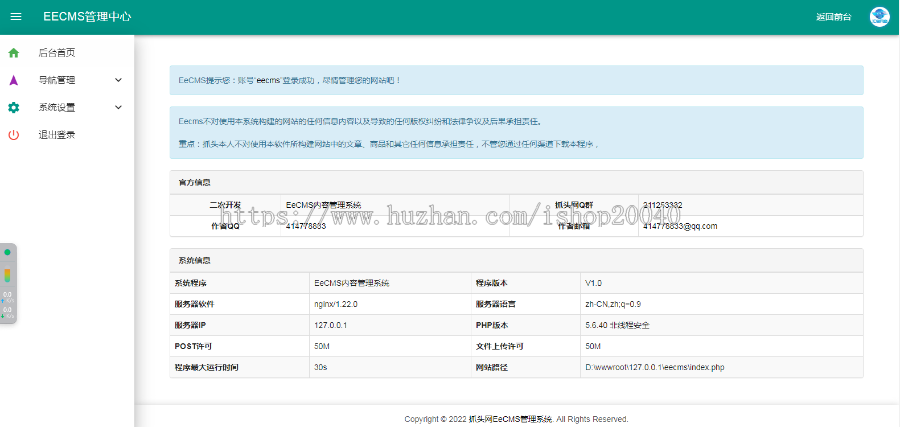The image size is (900, 427).
Task: Select version value V1.0
Action: click(593, 283)
